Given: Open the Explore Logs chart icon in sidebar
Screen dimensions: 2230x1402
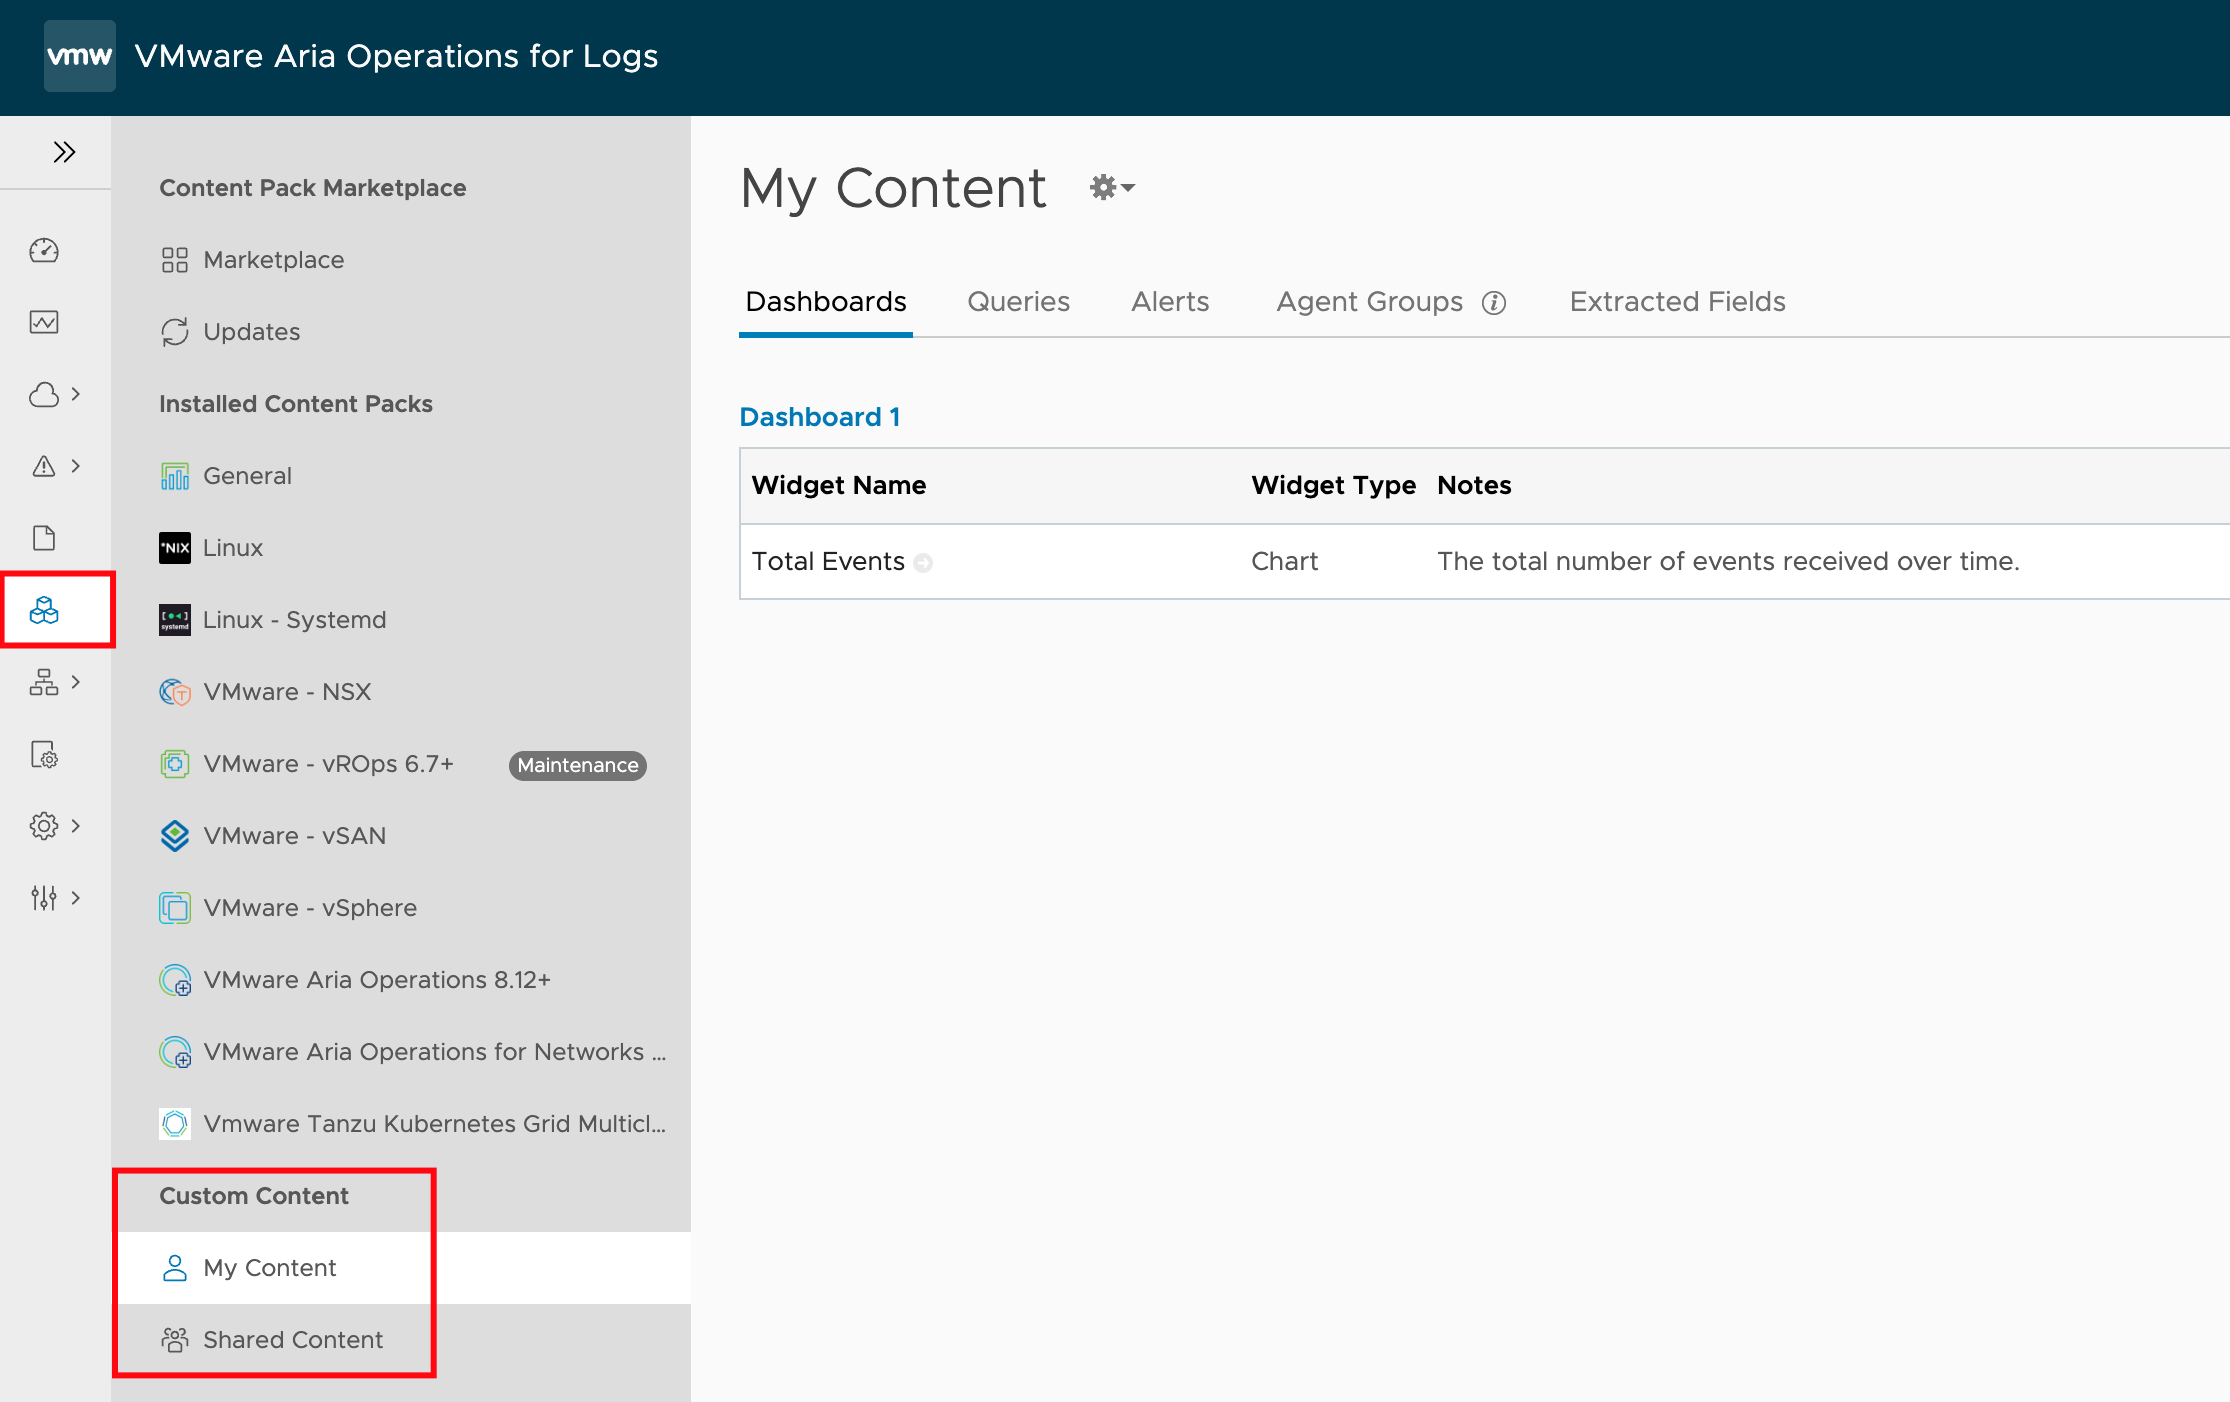Looking at the screenshot, I should [44, 322].
